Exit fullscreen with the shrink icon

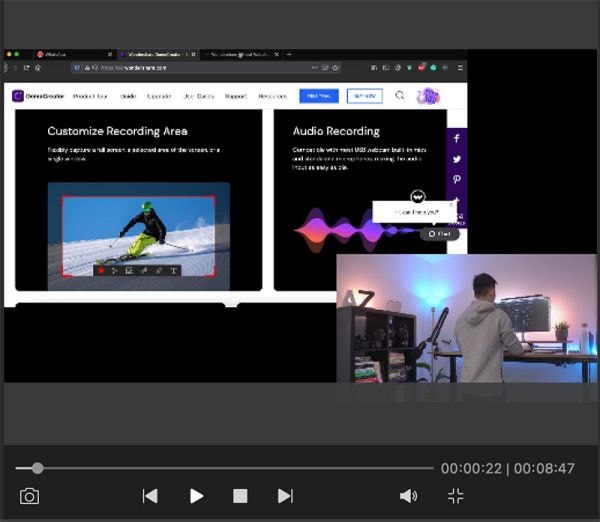coord(456,496)
